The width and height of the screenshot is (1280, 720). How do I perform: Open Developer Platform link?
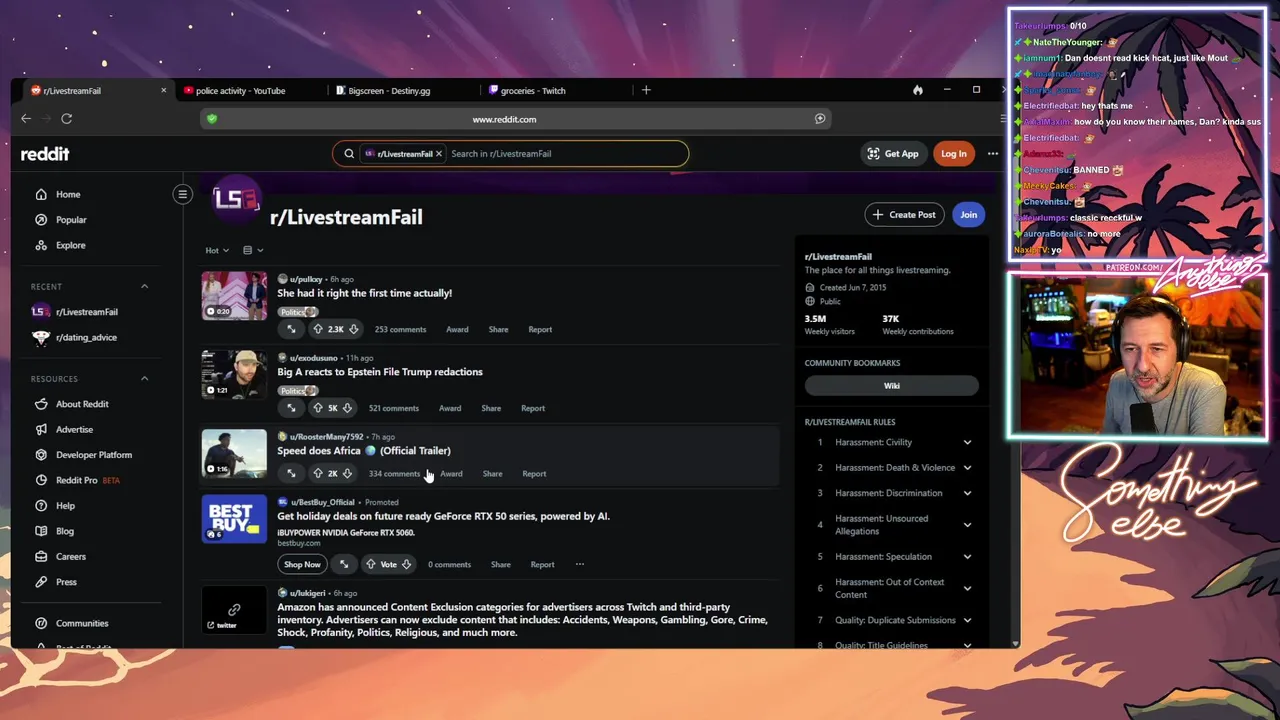[94, 455]
